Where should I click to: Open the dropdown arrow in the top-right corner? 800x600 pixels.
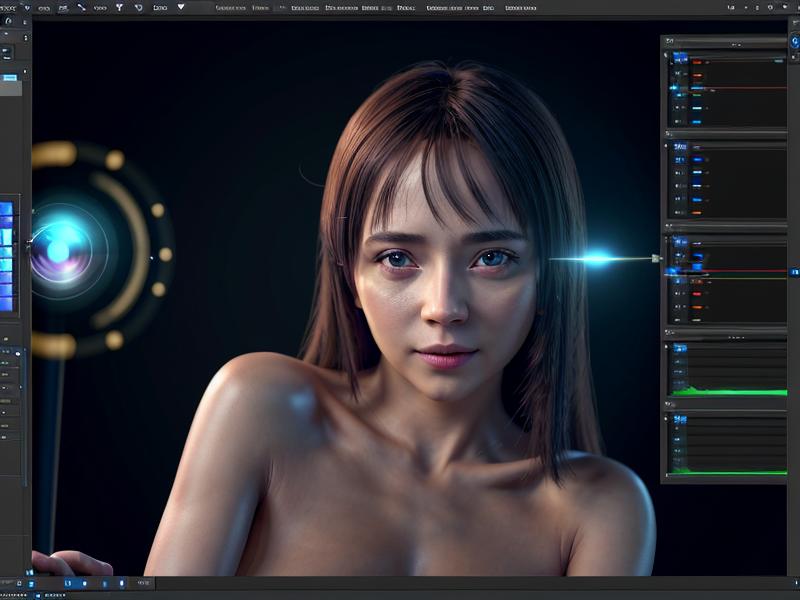coord(180,8)
